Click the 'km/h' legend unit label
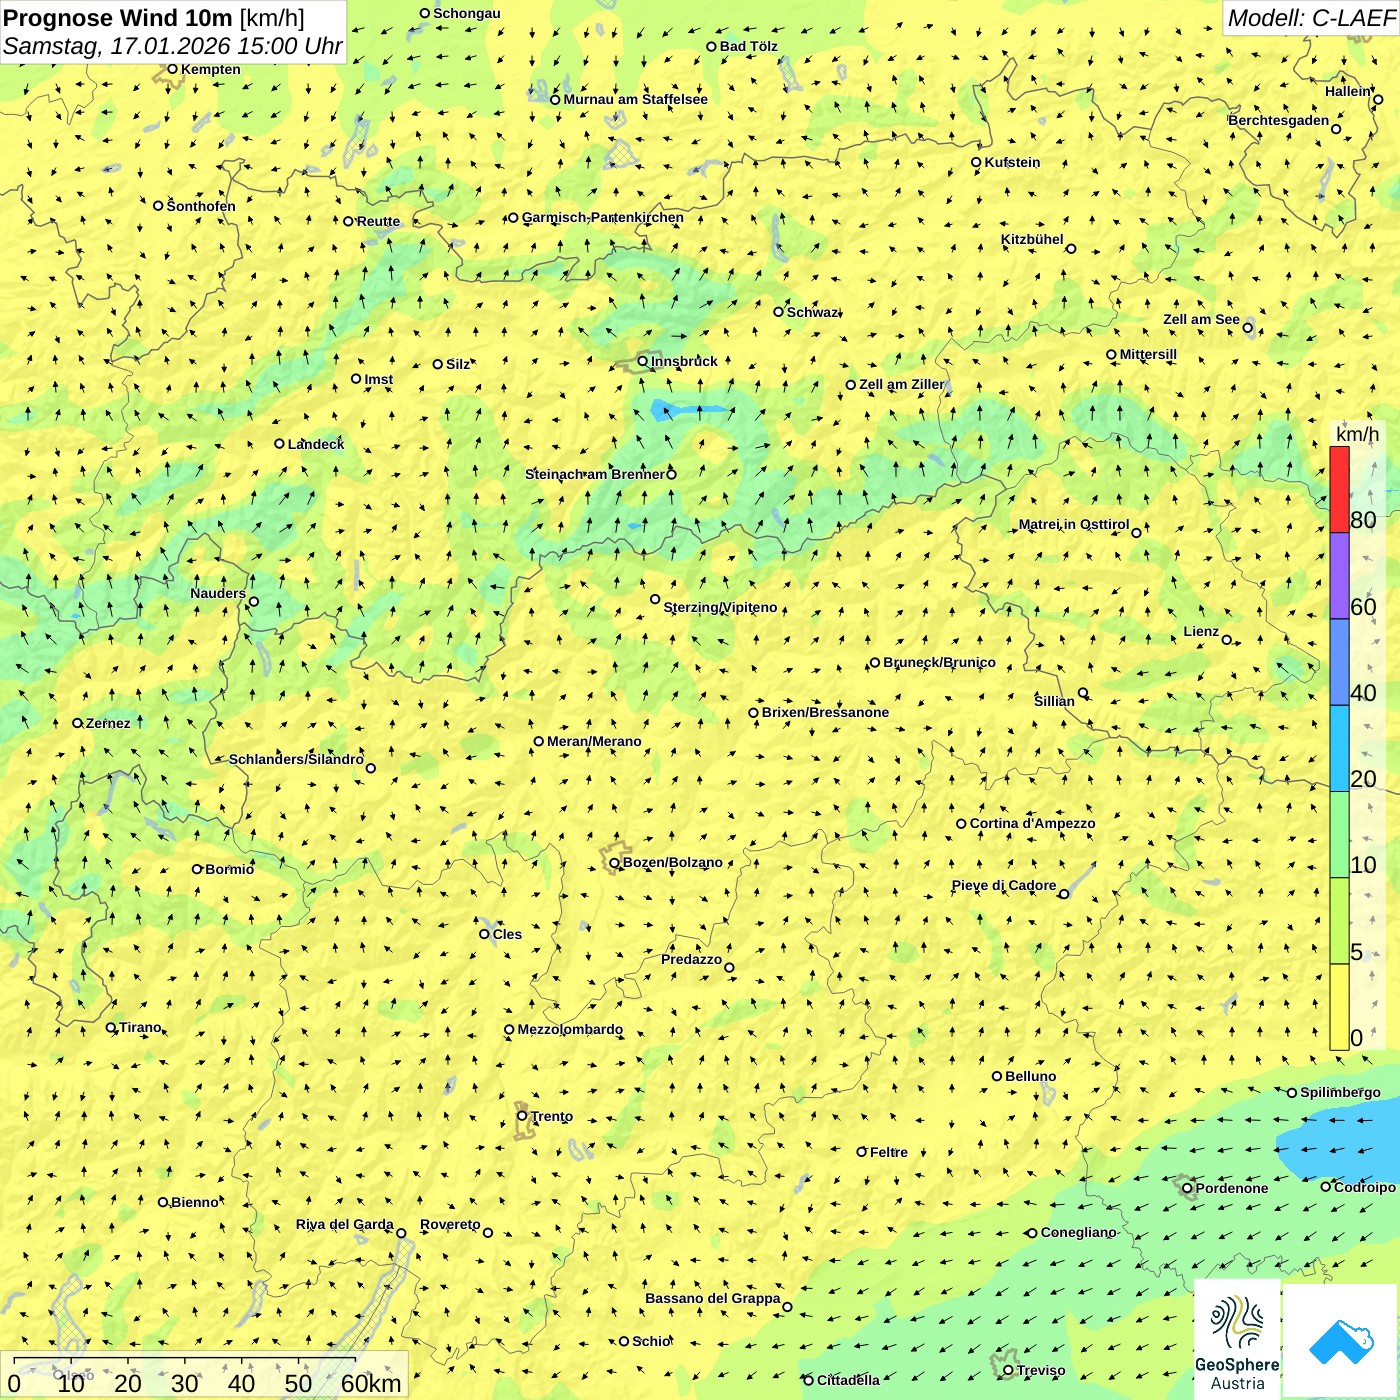 (x=1357, y=434)
